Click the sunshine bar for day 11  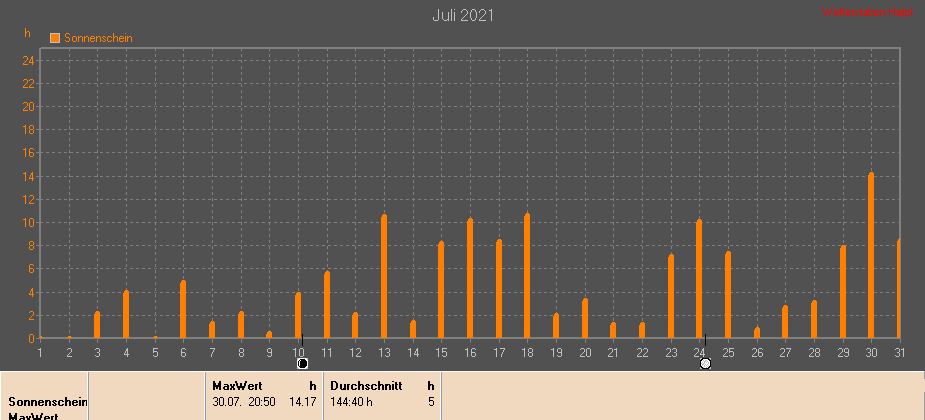pos(327,305)
